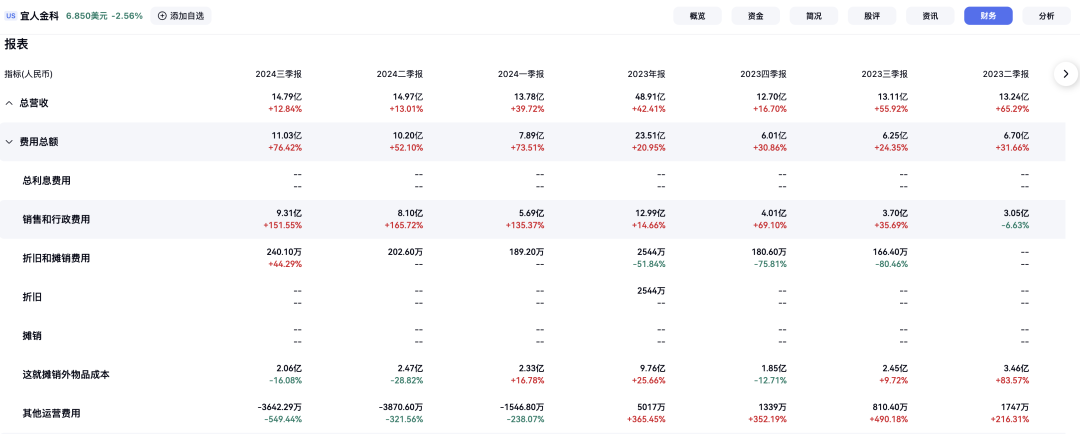Click the 宜人金科 stock name

(39, 16)
